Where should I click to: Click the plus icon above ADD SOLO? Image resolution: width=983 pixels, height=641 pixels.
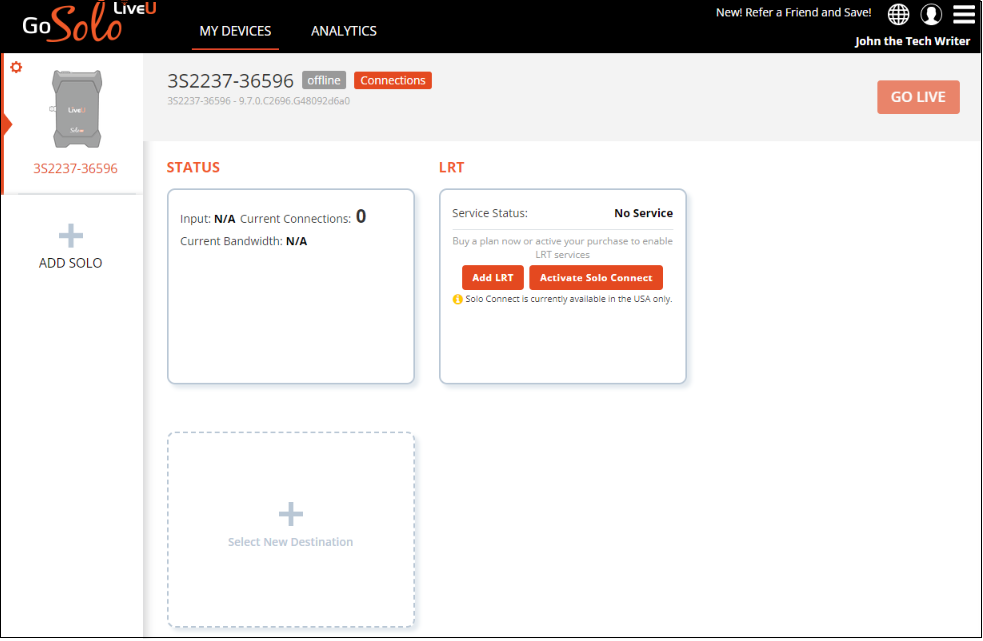[x=71, y=236]
